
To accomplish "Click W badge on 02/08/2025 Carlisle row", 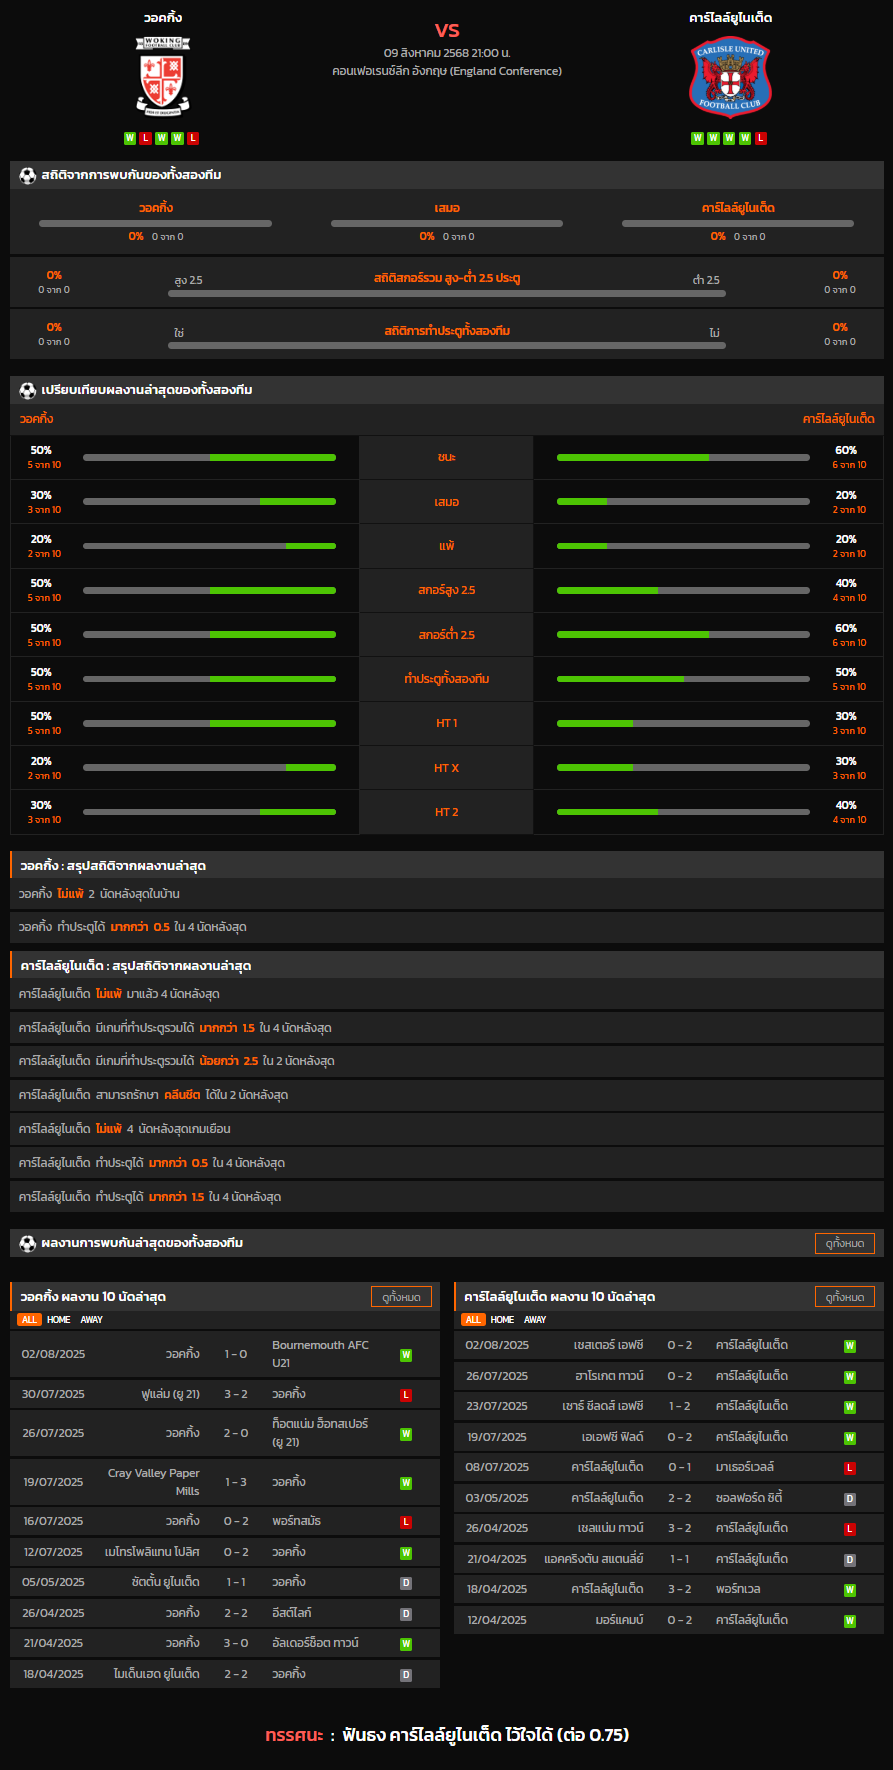I will pos(850,1346).
